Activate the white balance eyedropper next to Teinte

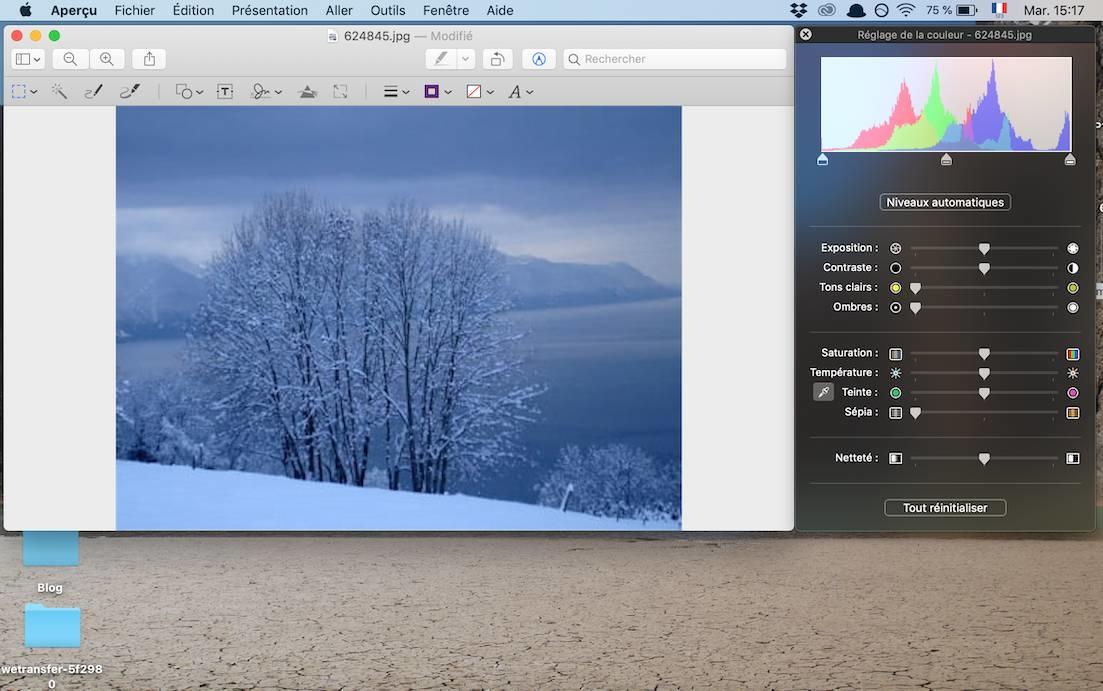coord(823,392)
